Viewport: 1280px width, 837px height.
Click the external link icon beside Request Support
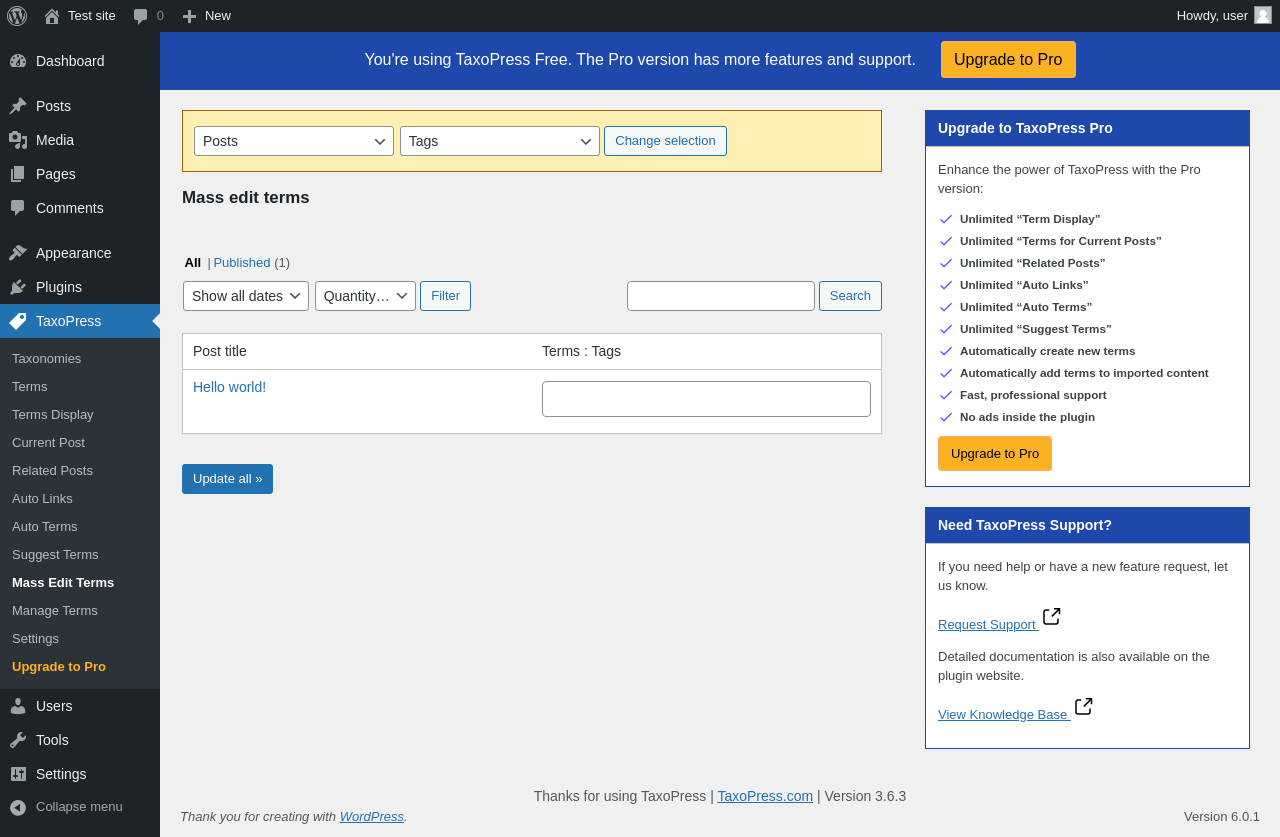point(1052,616)
